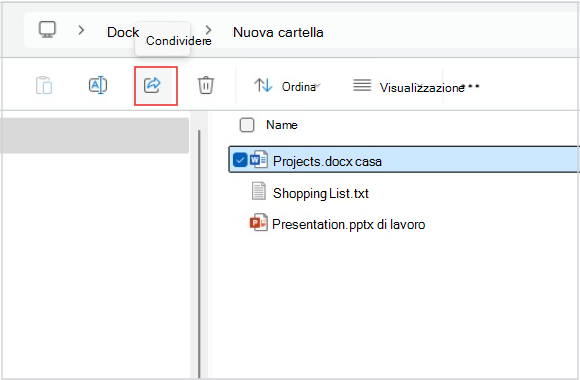Expand the chevron before Nuova cartella
Image resolution: width=580 pixels, height=380 pixels.
point(209,30)
